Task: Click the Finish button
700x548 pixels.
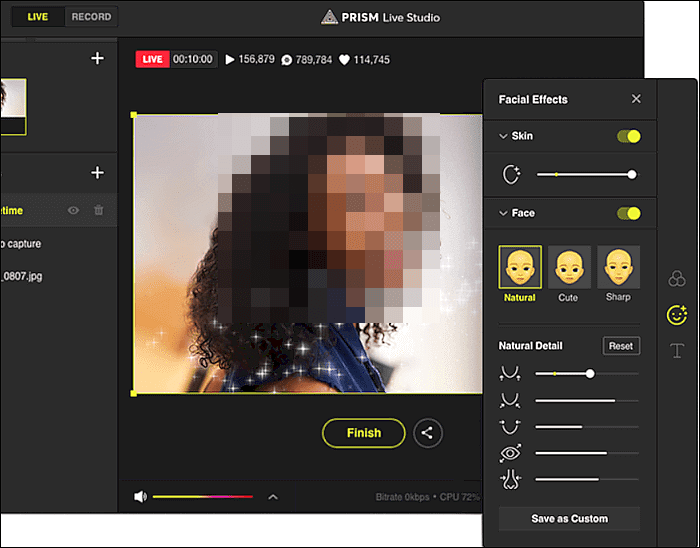Action: pos(363,433)
